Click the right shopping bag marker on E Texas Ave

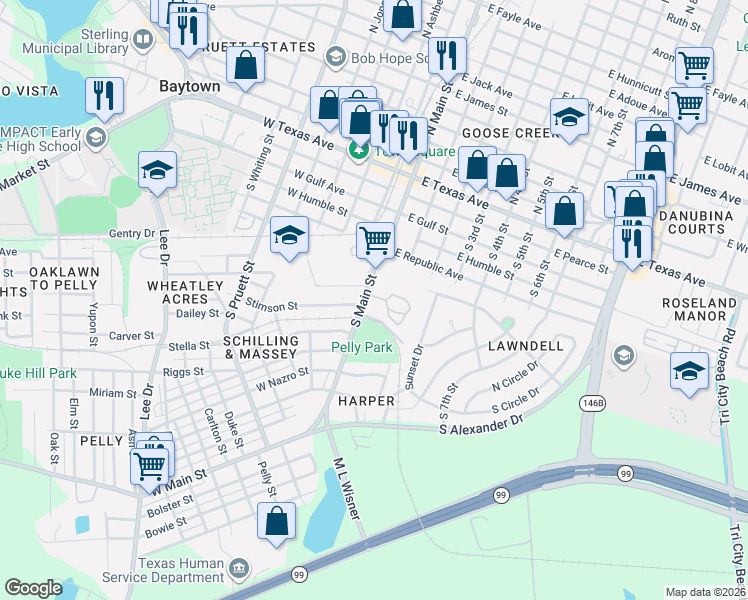click(507, 174)
